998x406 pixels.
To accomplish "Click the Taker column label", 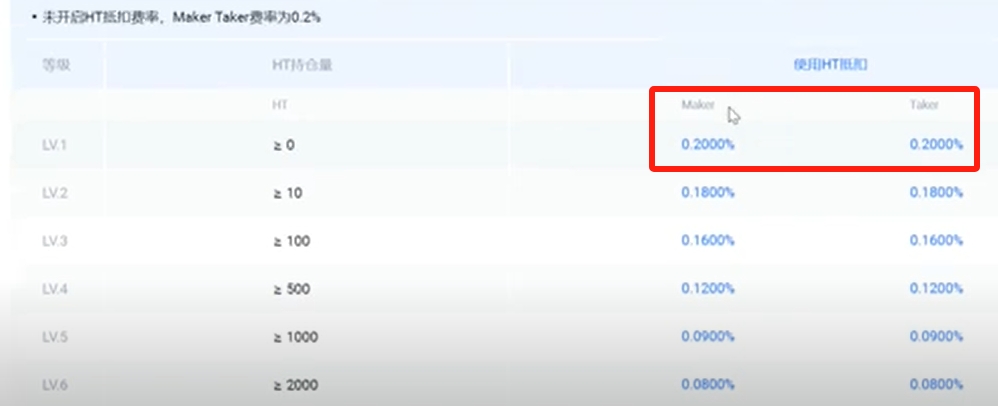I will [x=924, y=105].
